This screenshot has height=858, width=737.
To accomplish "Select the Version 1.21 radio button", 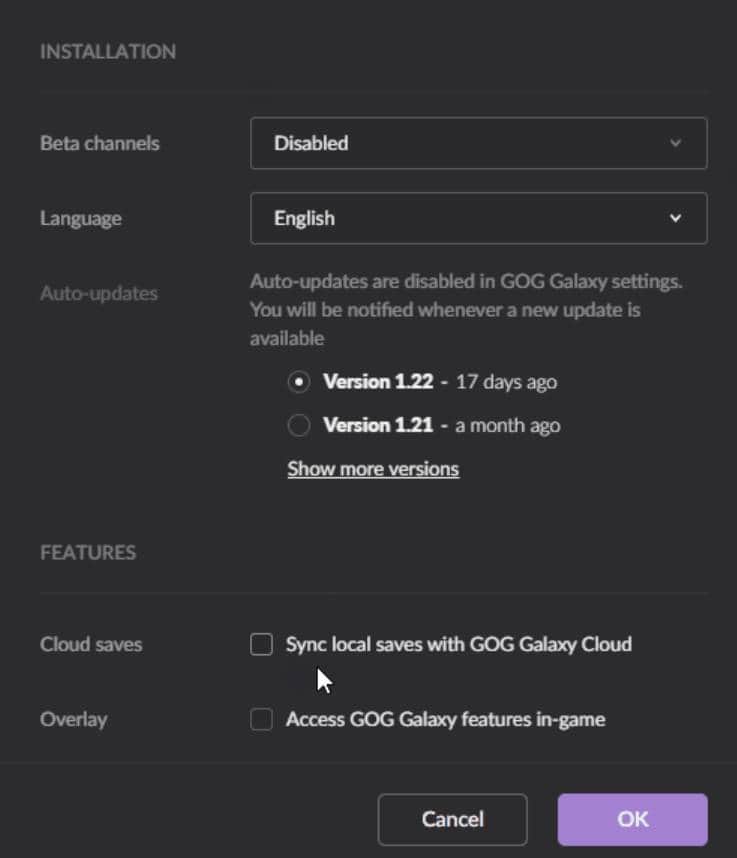I will 299,425.
